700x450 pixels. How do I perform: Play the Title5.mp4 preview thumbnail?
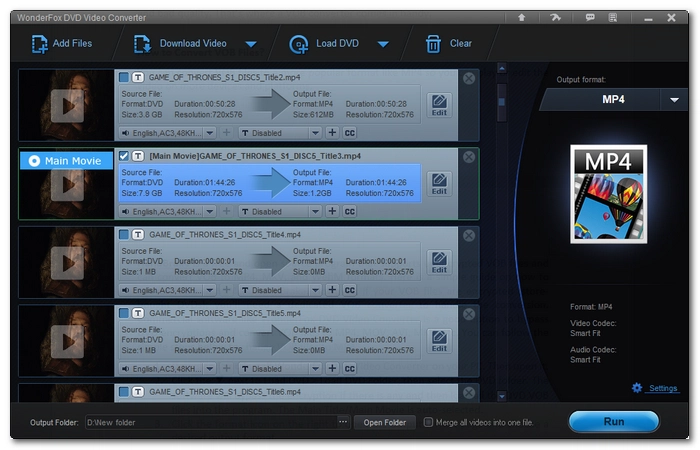click(67, 342)
